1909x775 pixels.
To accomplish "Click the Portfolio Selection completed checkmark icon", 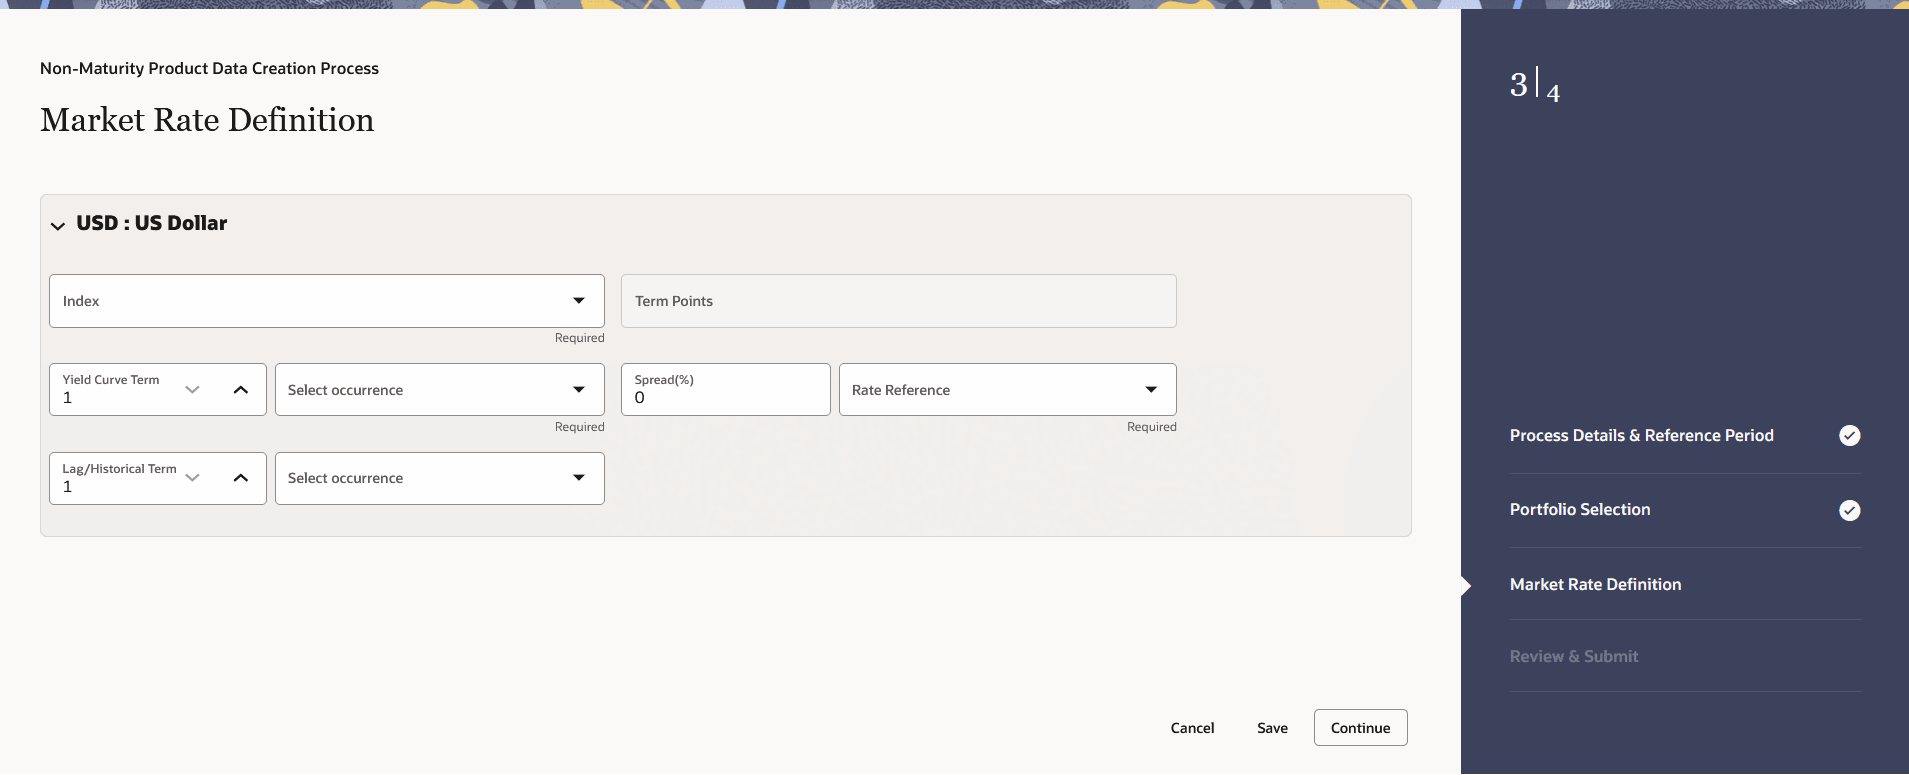I will (1850, 510).
